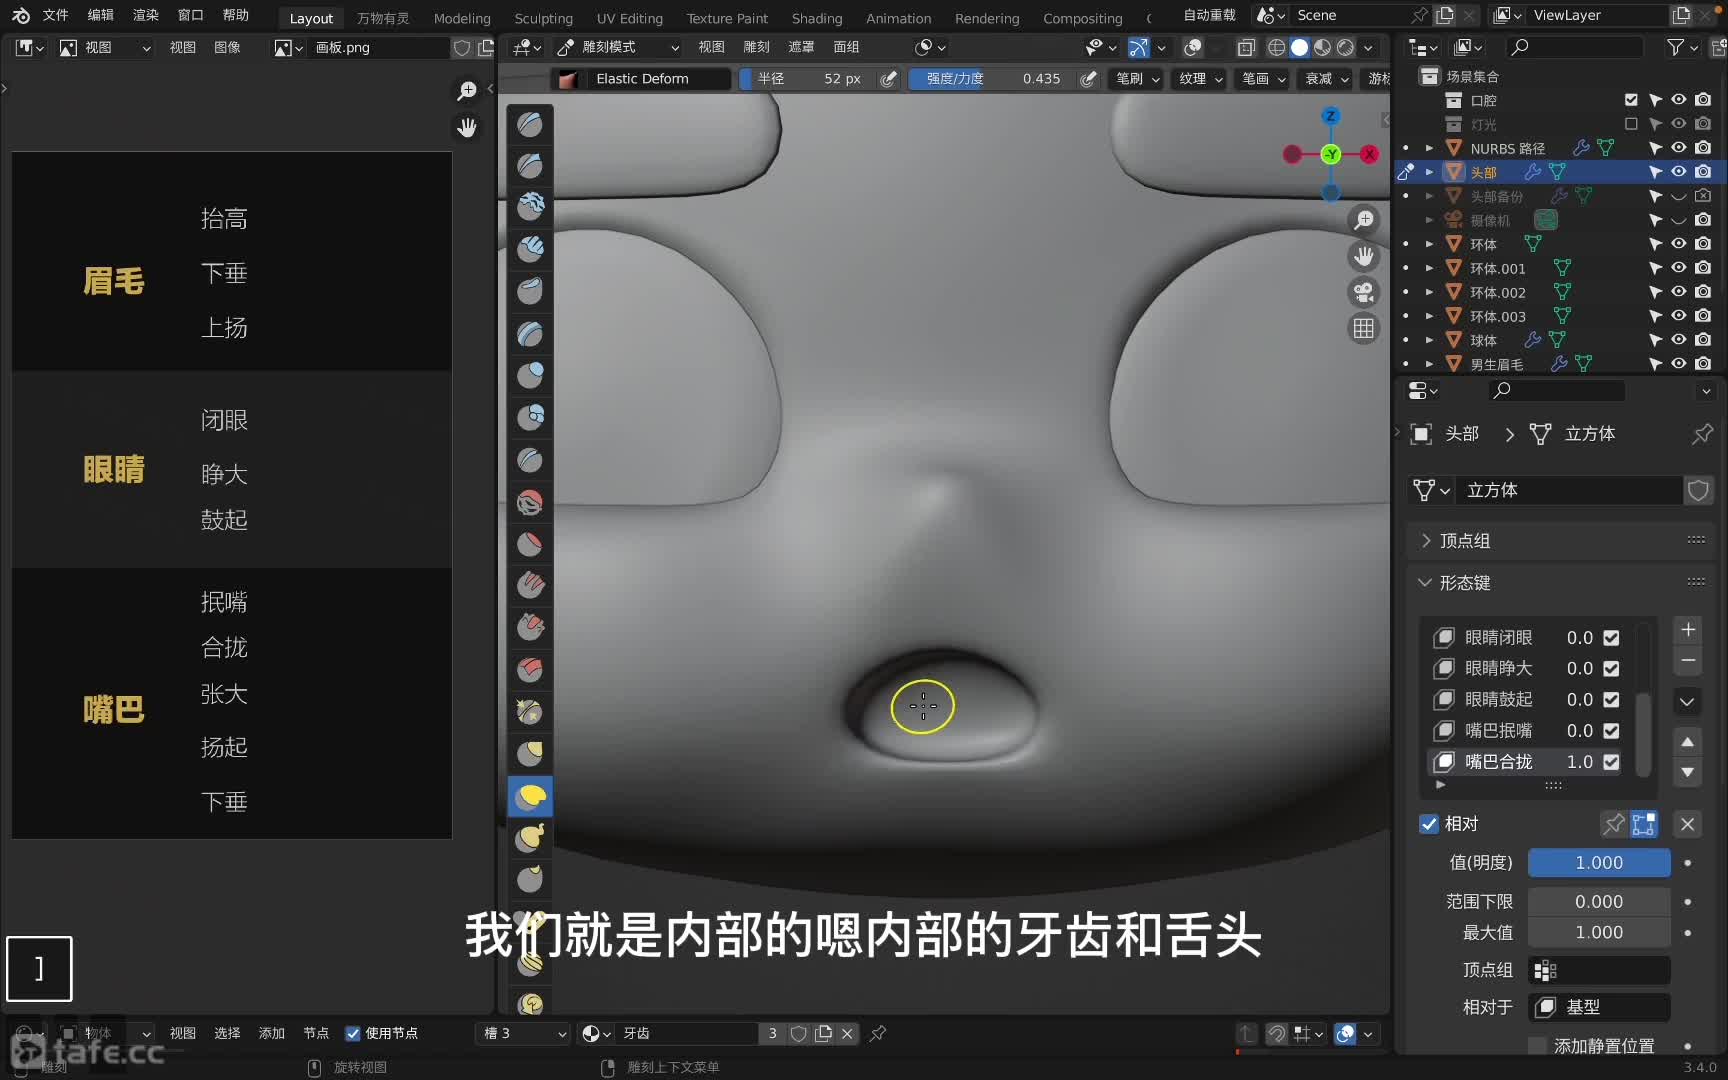Open the 渲染 menu
Screen dimensions: 1728x1080
pos(146,15)
